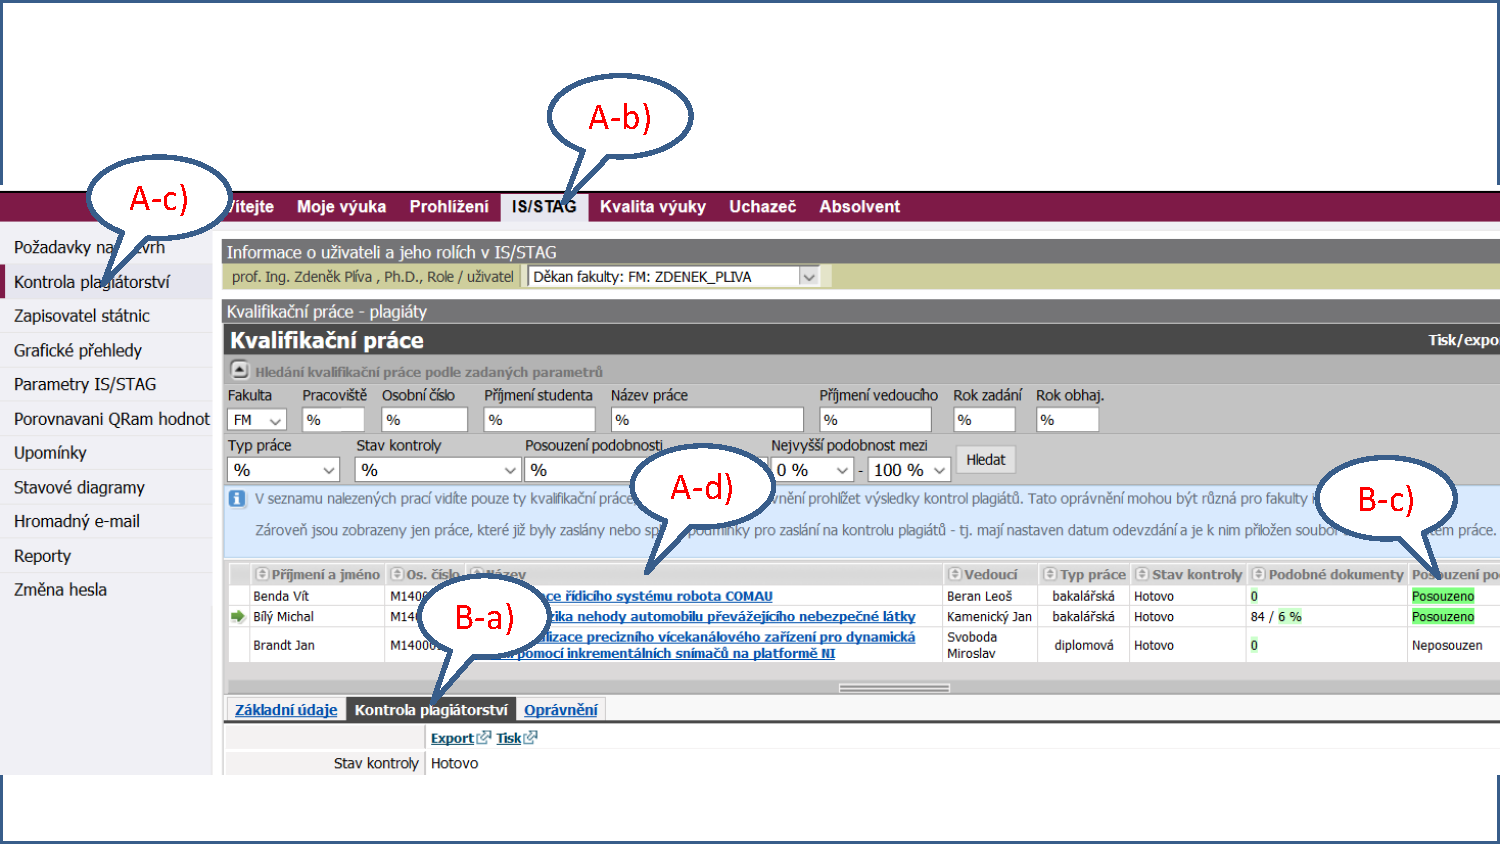Open the Děkan fakulty role dropdown

(x=674, y=277)
